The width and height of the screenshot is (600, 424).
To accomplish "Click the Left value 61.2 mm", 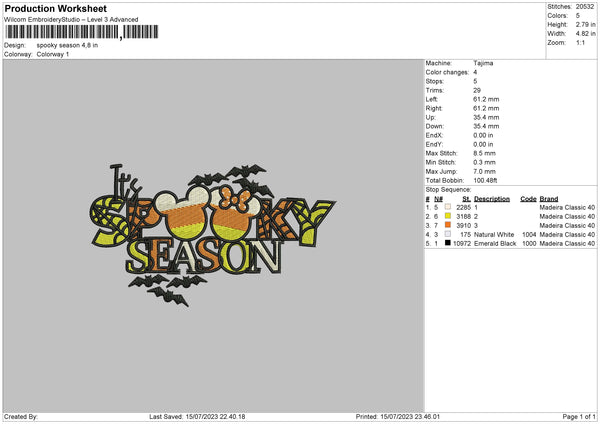I will pos(486,99).
